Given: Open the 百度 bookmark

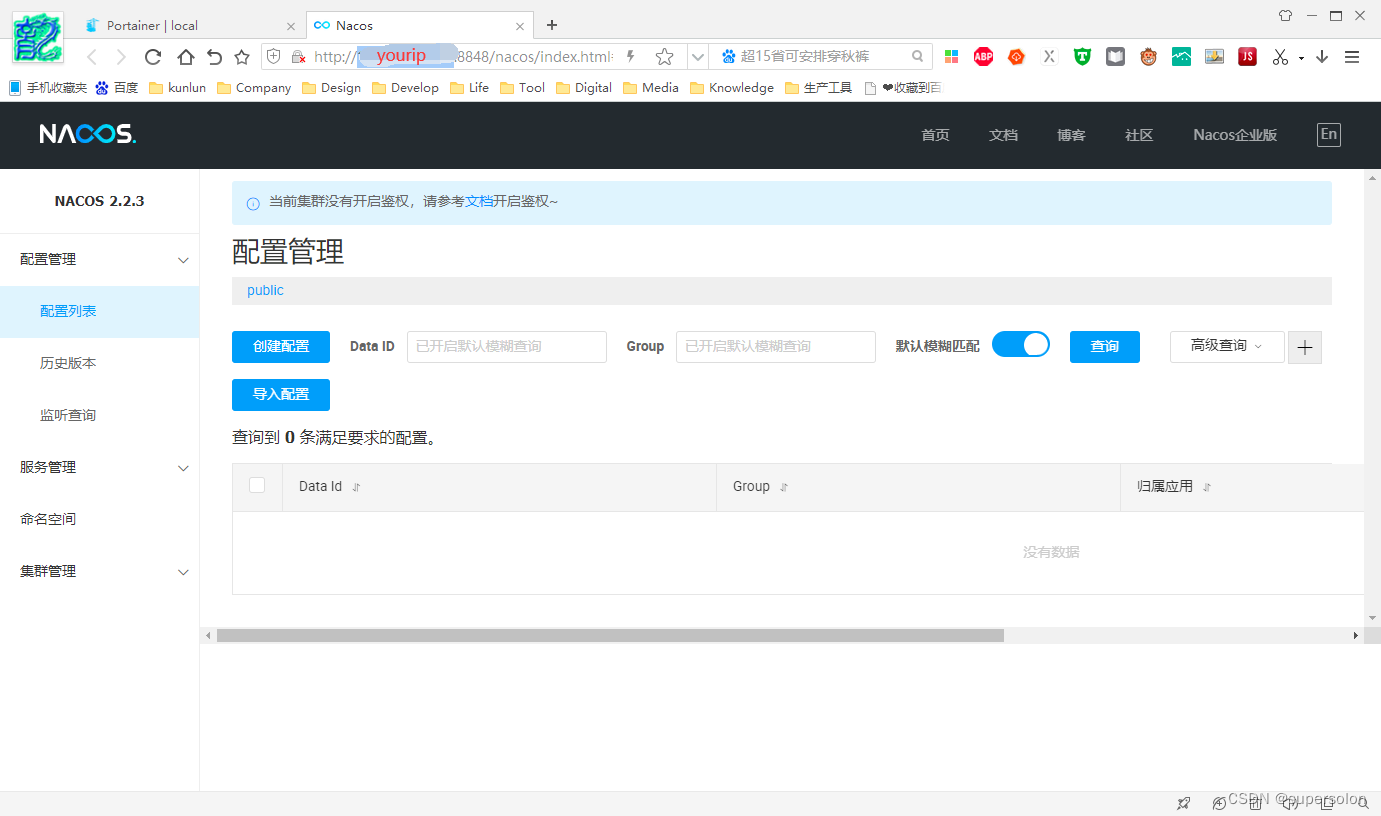Looking at the screenshot, I should point(117,88).
